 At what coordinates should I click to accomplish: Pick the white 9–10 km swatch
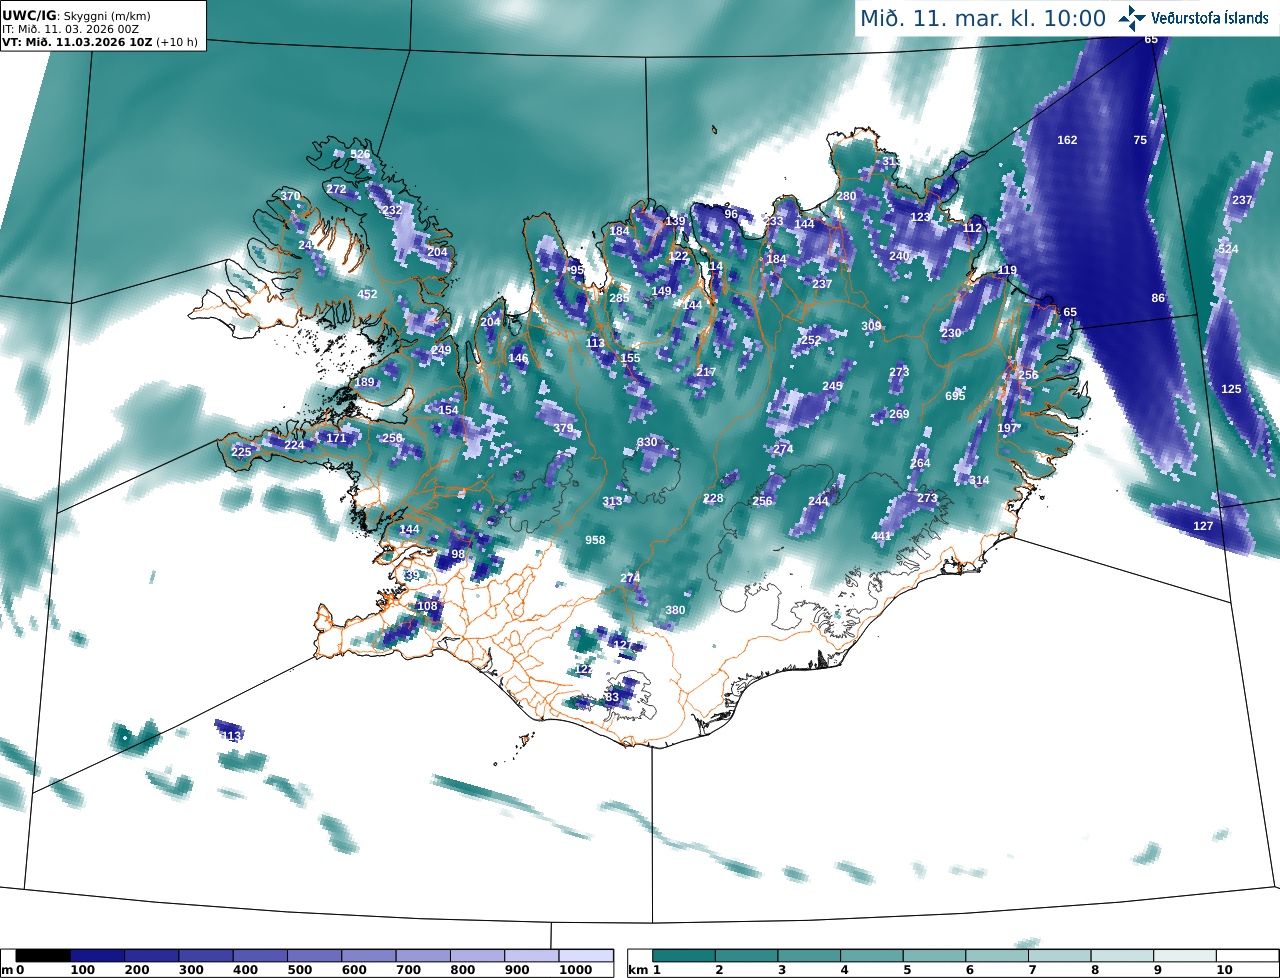1185,956
